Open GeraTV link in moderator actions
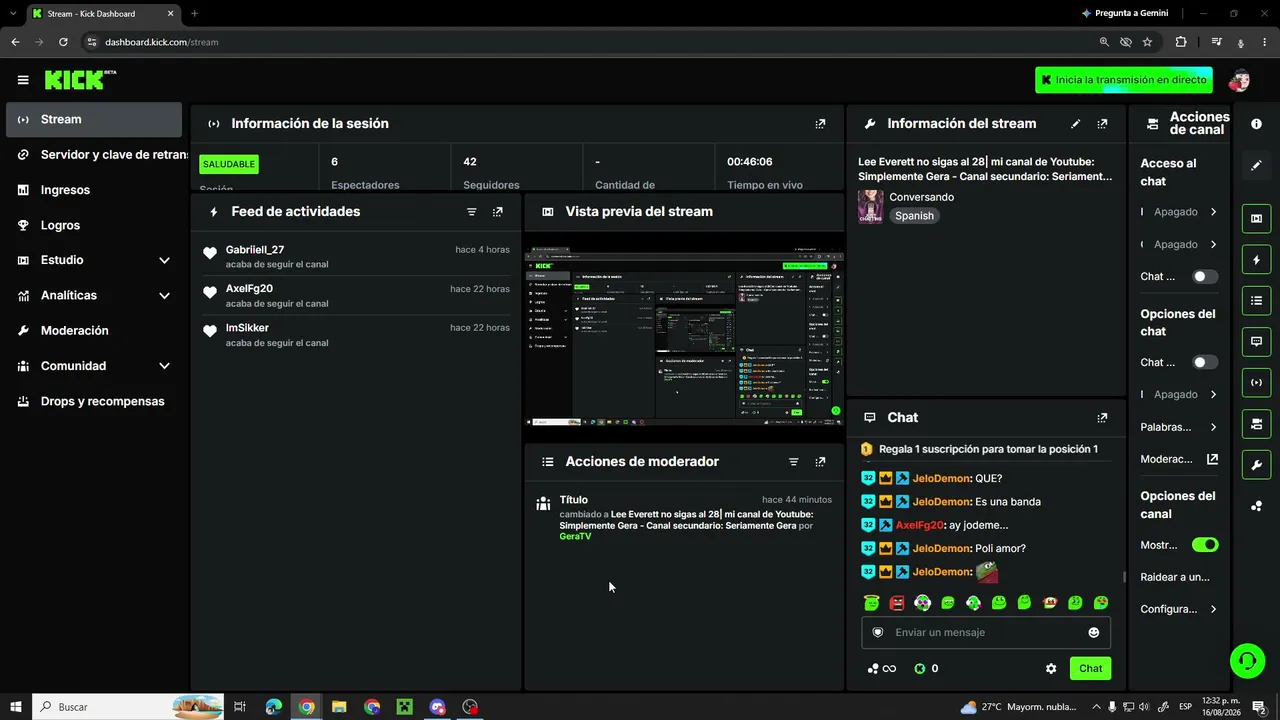 tap(575, 537)
